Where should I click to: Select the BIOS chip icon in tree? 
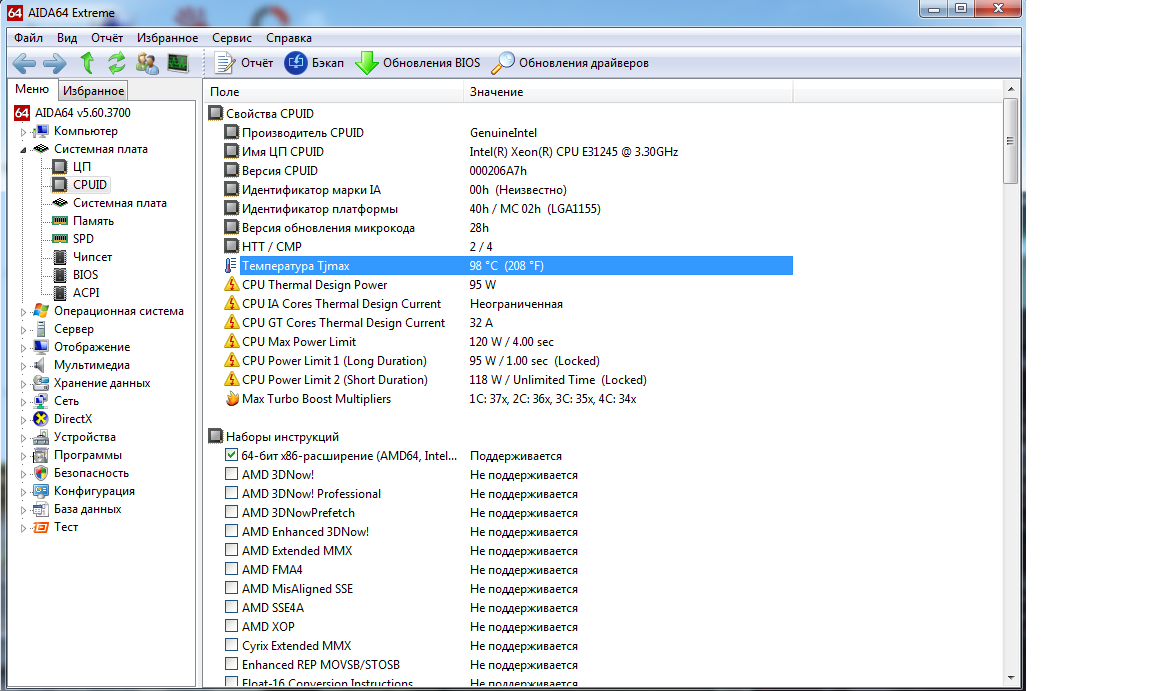pyautogui.click(x=60, y=275)
